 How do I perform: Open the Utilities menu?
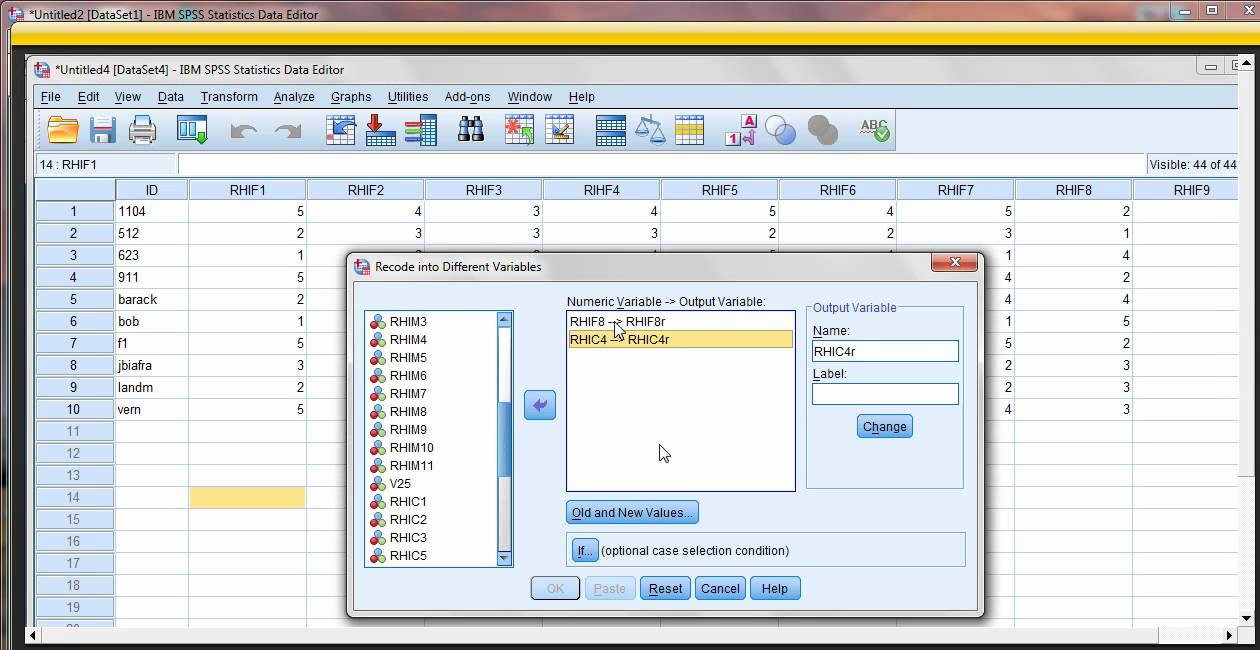408,97
